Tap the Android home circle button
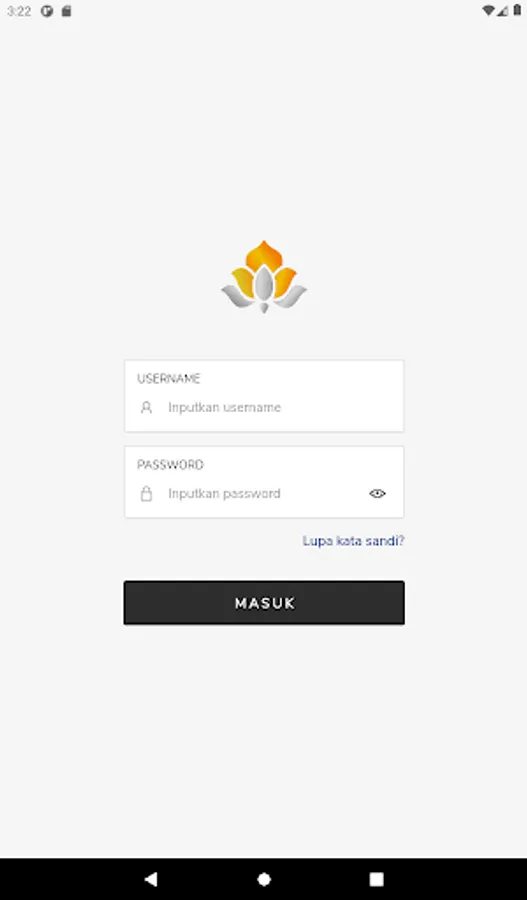 (x=264, y=879)
